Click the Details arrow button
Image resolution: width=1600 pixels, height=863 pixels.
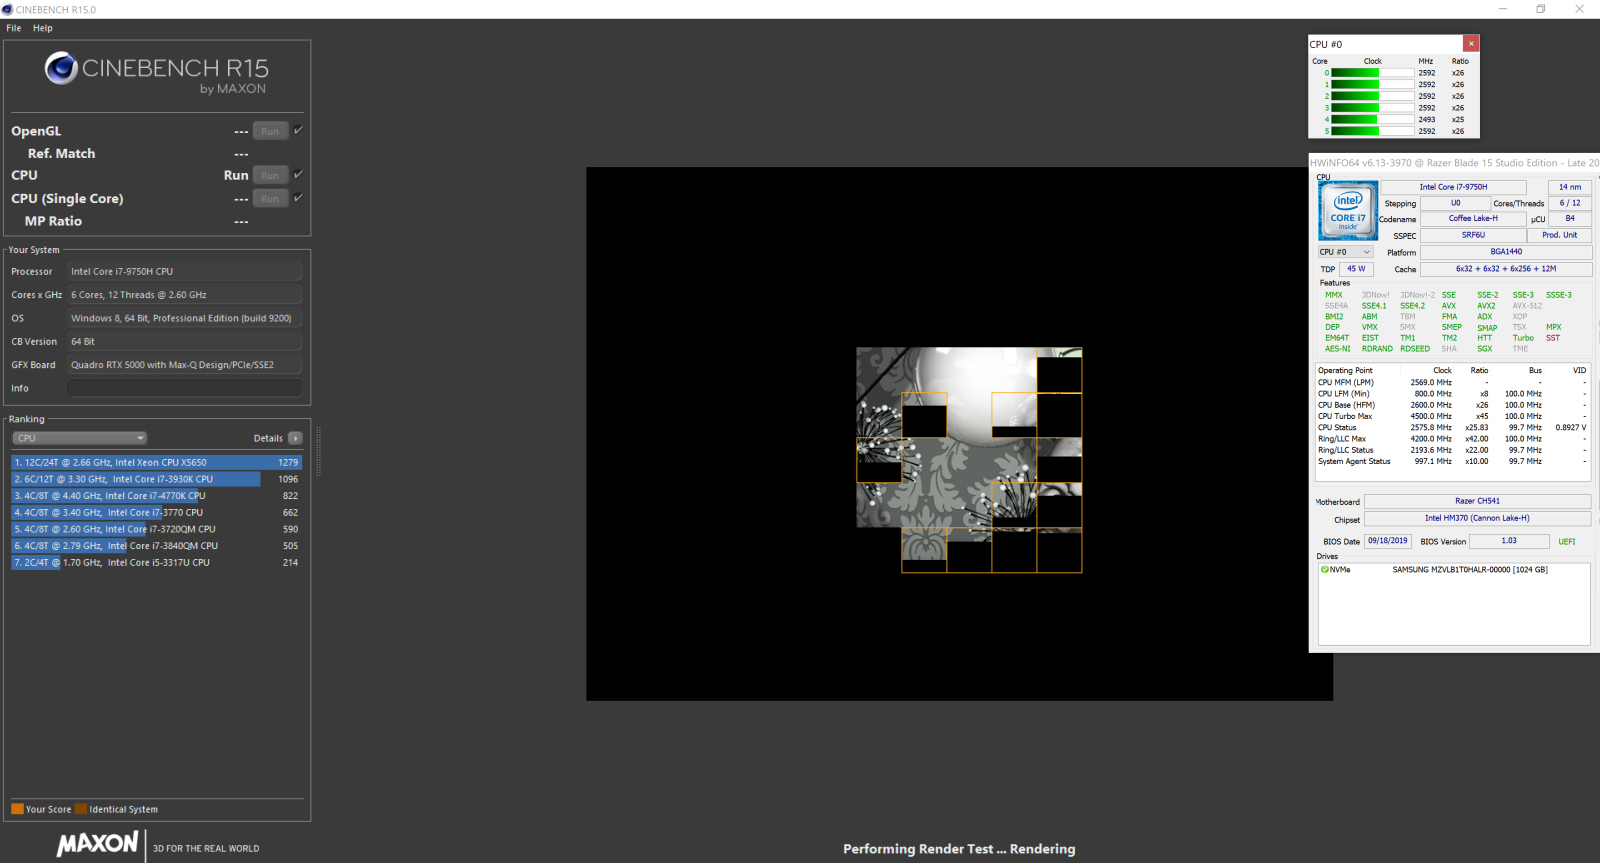point(295,438)
